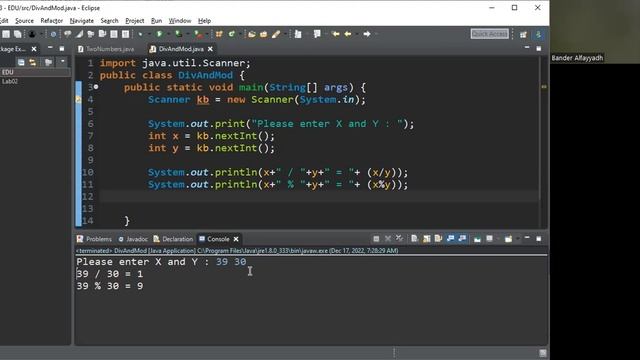640x360 pixels.
Task: Click the Forward navigation arrow
Action: tap(367, 34)
